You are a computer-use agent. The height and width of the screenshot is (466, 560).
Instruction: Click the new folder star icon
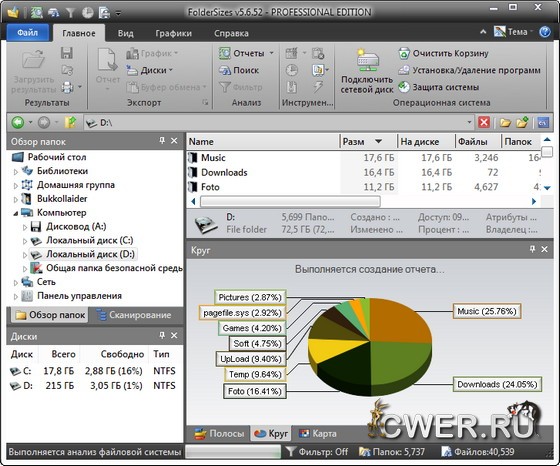[522, 122]
